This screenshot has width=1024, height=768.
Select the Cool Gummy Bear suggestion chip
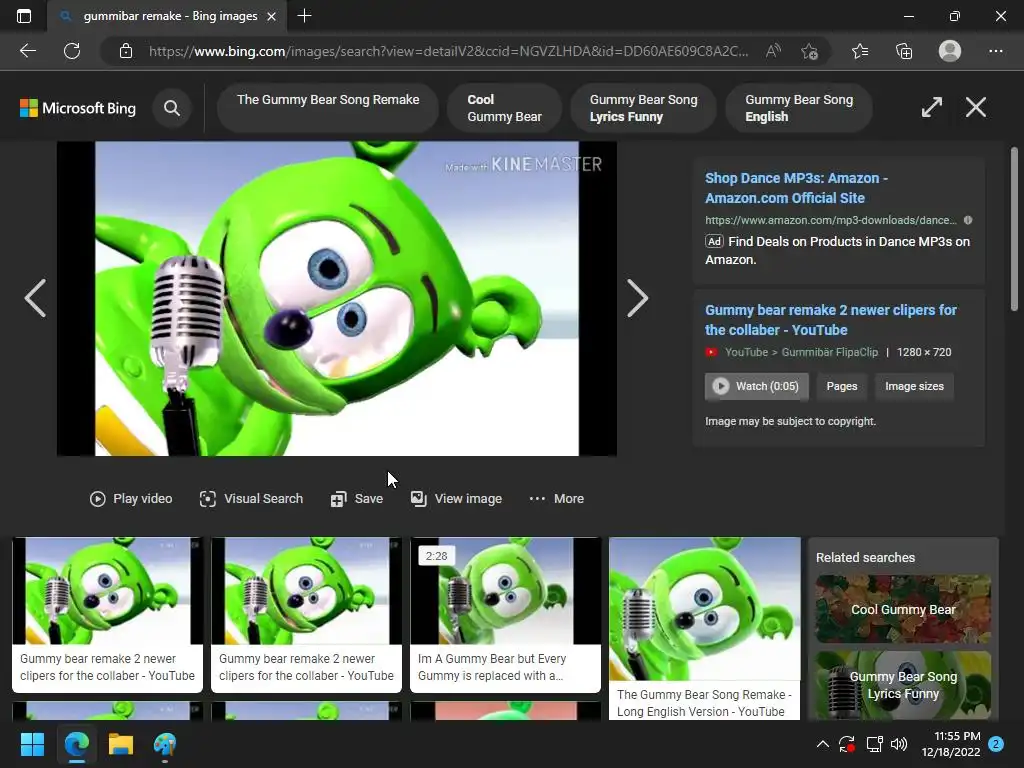click(x=504, y=108)
